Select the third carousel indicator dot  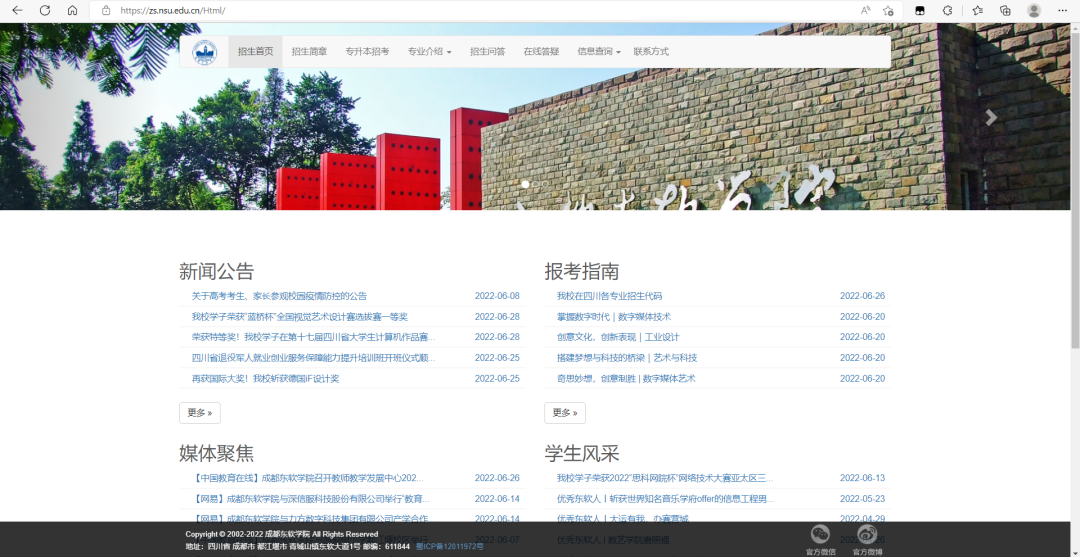tap(544, 184)
